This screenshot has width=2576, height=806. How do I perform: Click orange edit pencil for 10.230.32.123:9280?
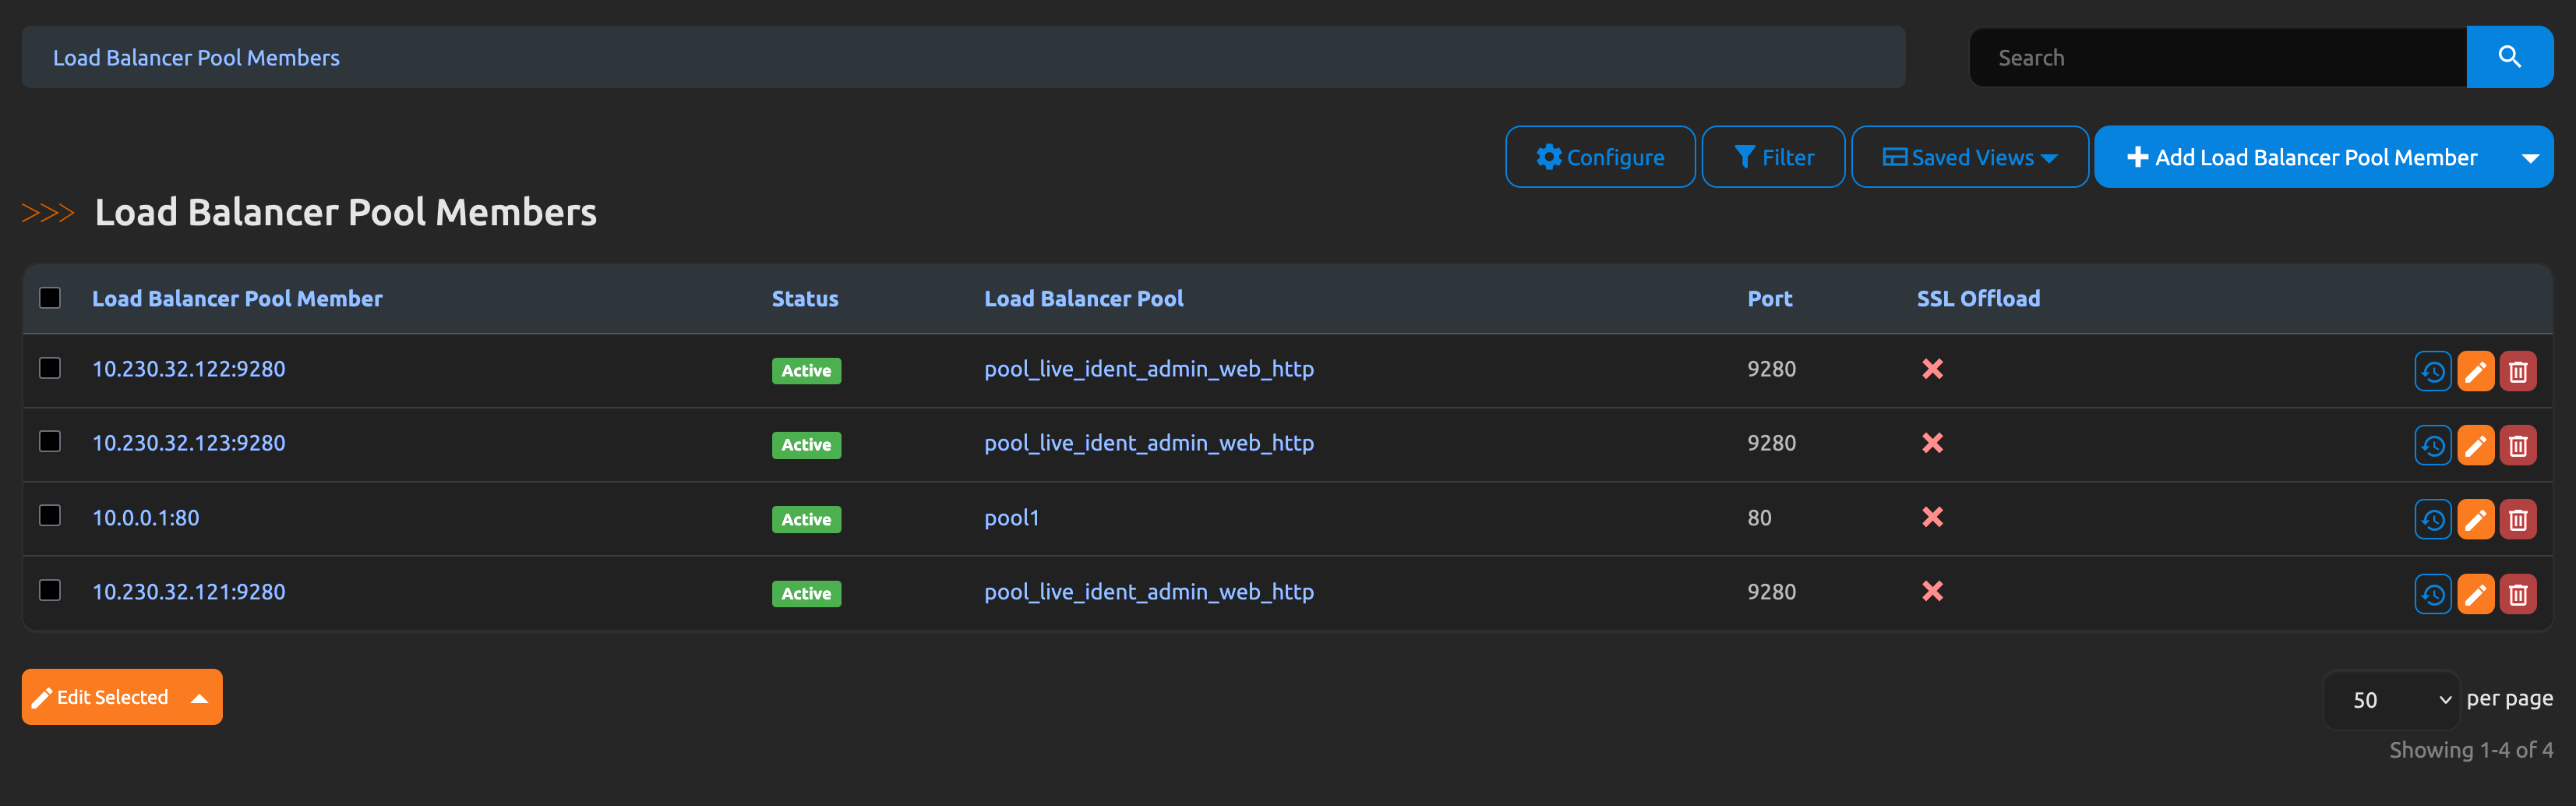(2475, 445)
